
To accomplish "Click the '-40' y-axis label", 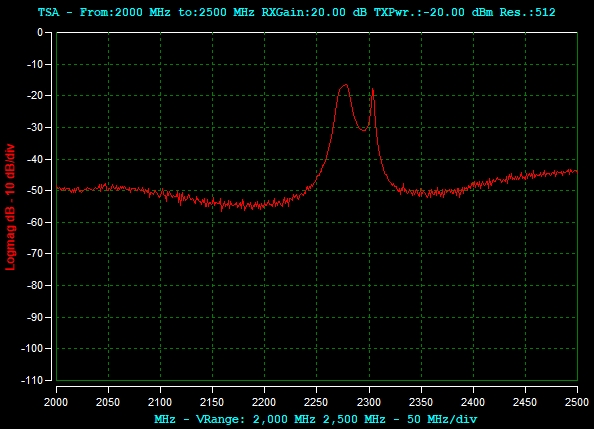I will point(35,159).
